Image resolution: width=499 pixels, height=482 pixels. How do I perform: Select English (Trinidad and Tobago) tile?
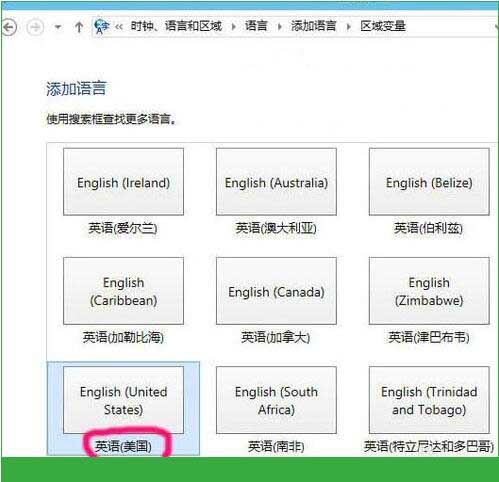coord(429,400)
